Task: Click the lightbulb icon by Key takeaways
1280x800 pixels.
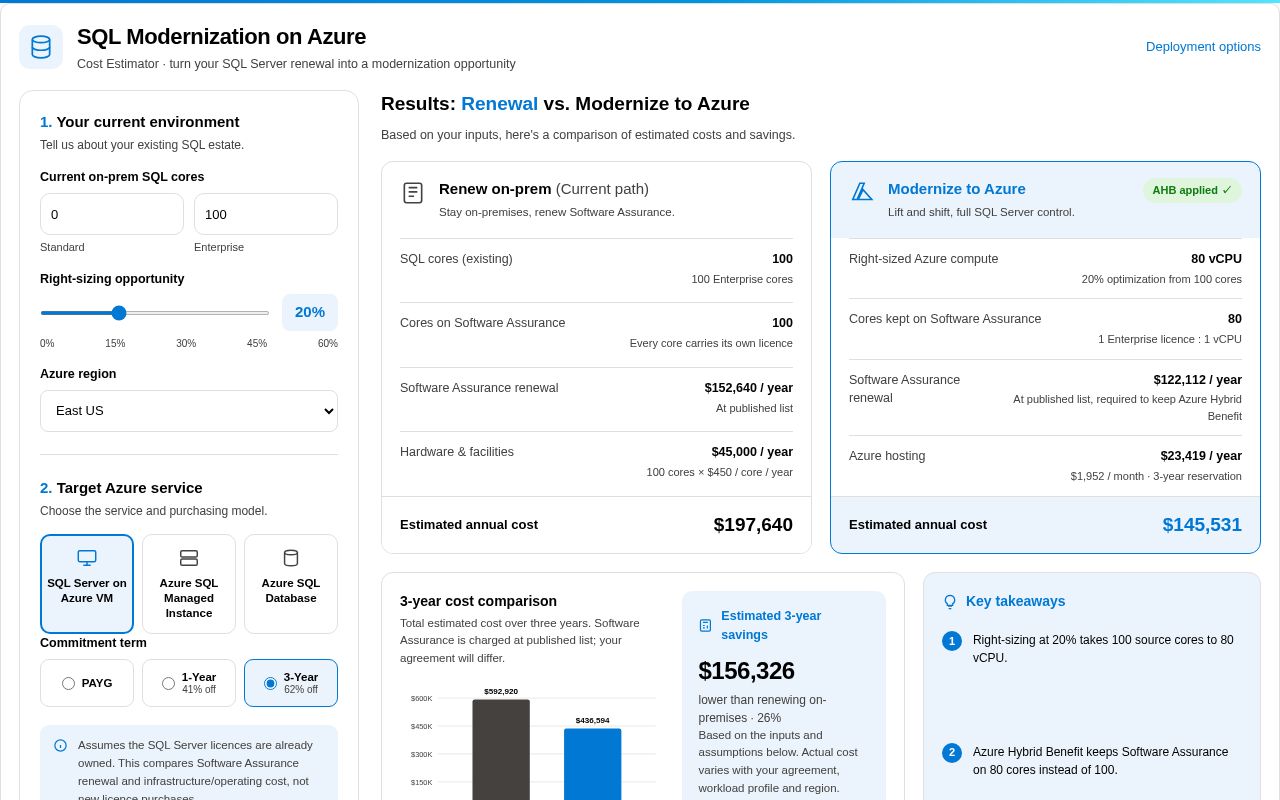Action: (x=950, y=602)
